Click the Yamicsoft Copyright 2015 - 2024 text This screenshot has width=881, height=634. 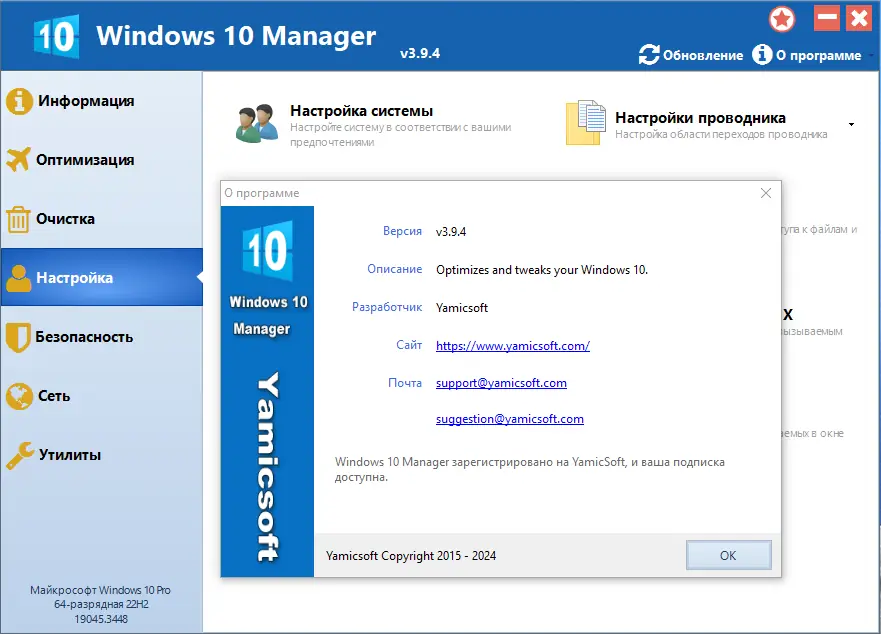click(411, 556)
